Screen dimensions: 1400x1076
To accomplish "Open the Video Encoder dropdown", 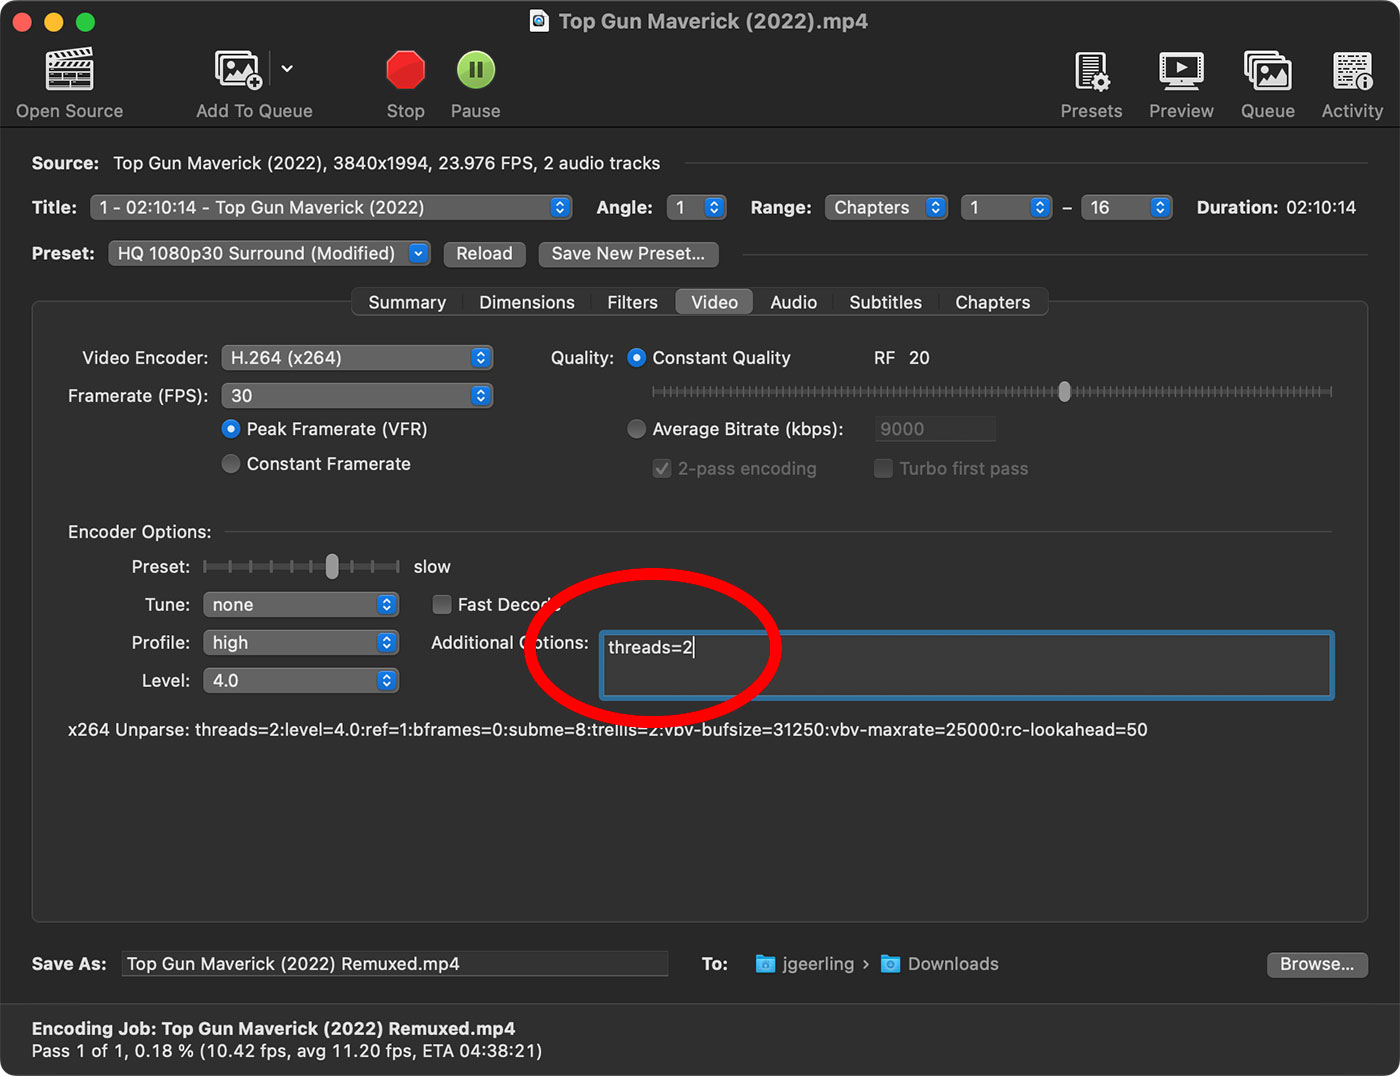I will click(x=357, y=357).
